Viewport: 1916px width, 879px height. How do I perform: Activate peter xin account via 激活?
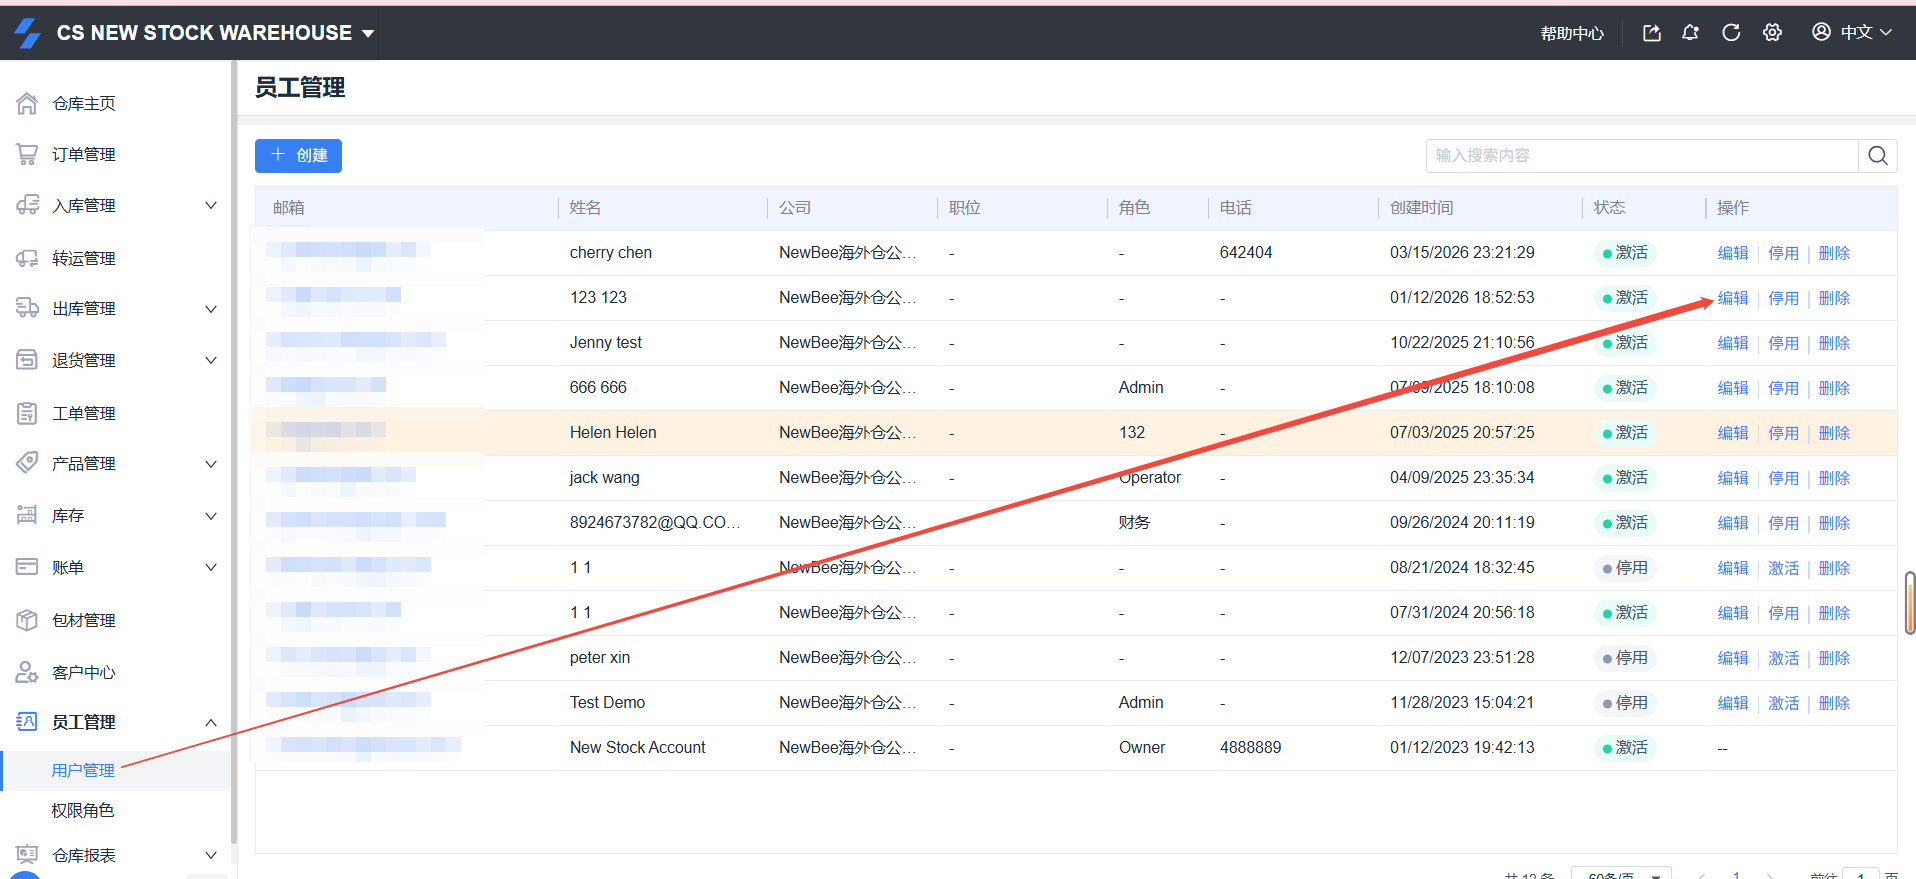pos(1783,658)
